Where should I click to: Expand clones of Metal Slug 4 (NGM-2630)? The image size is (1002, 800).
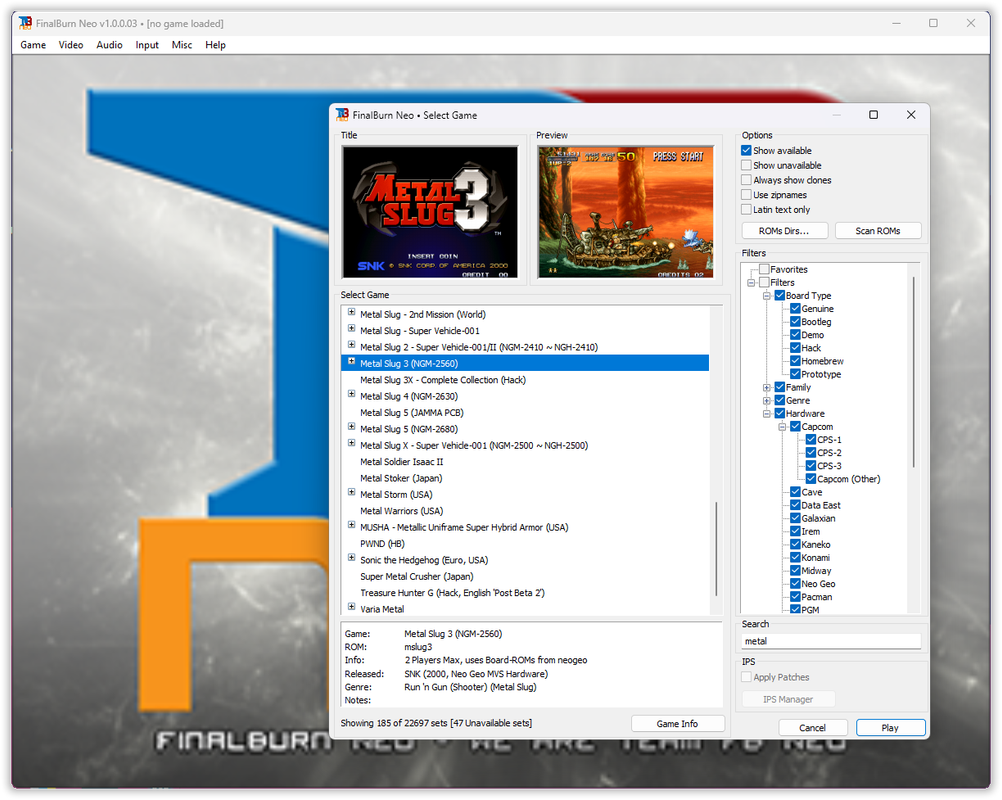(351, 394)
